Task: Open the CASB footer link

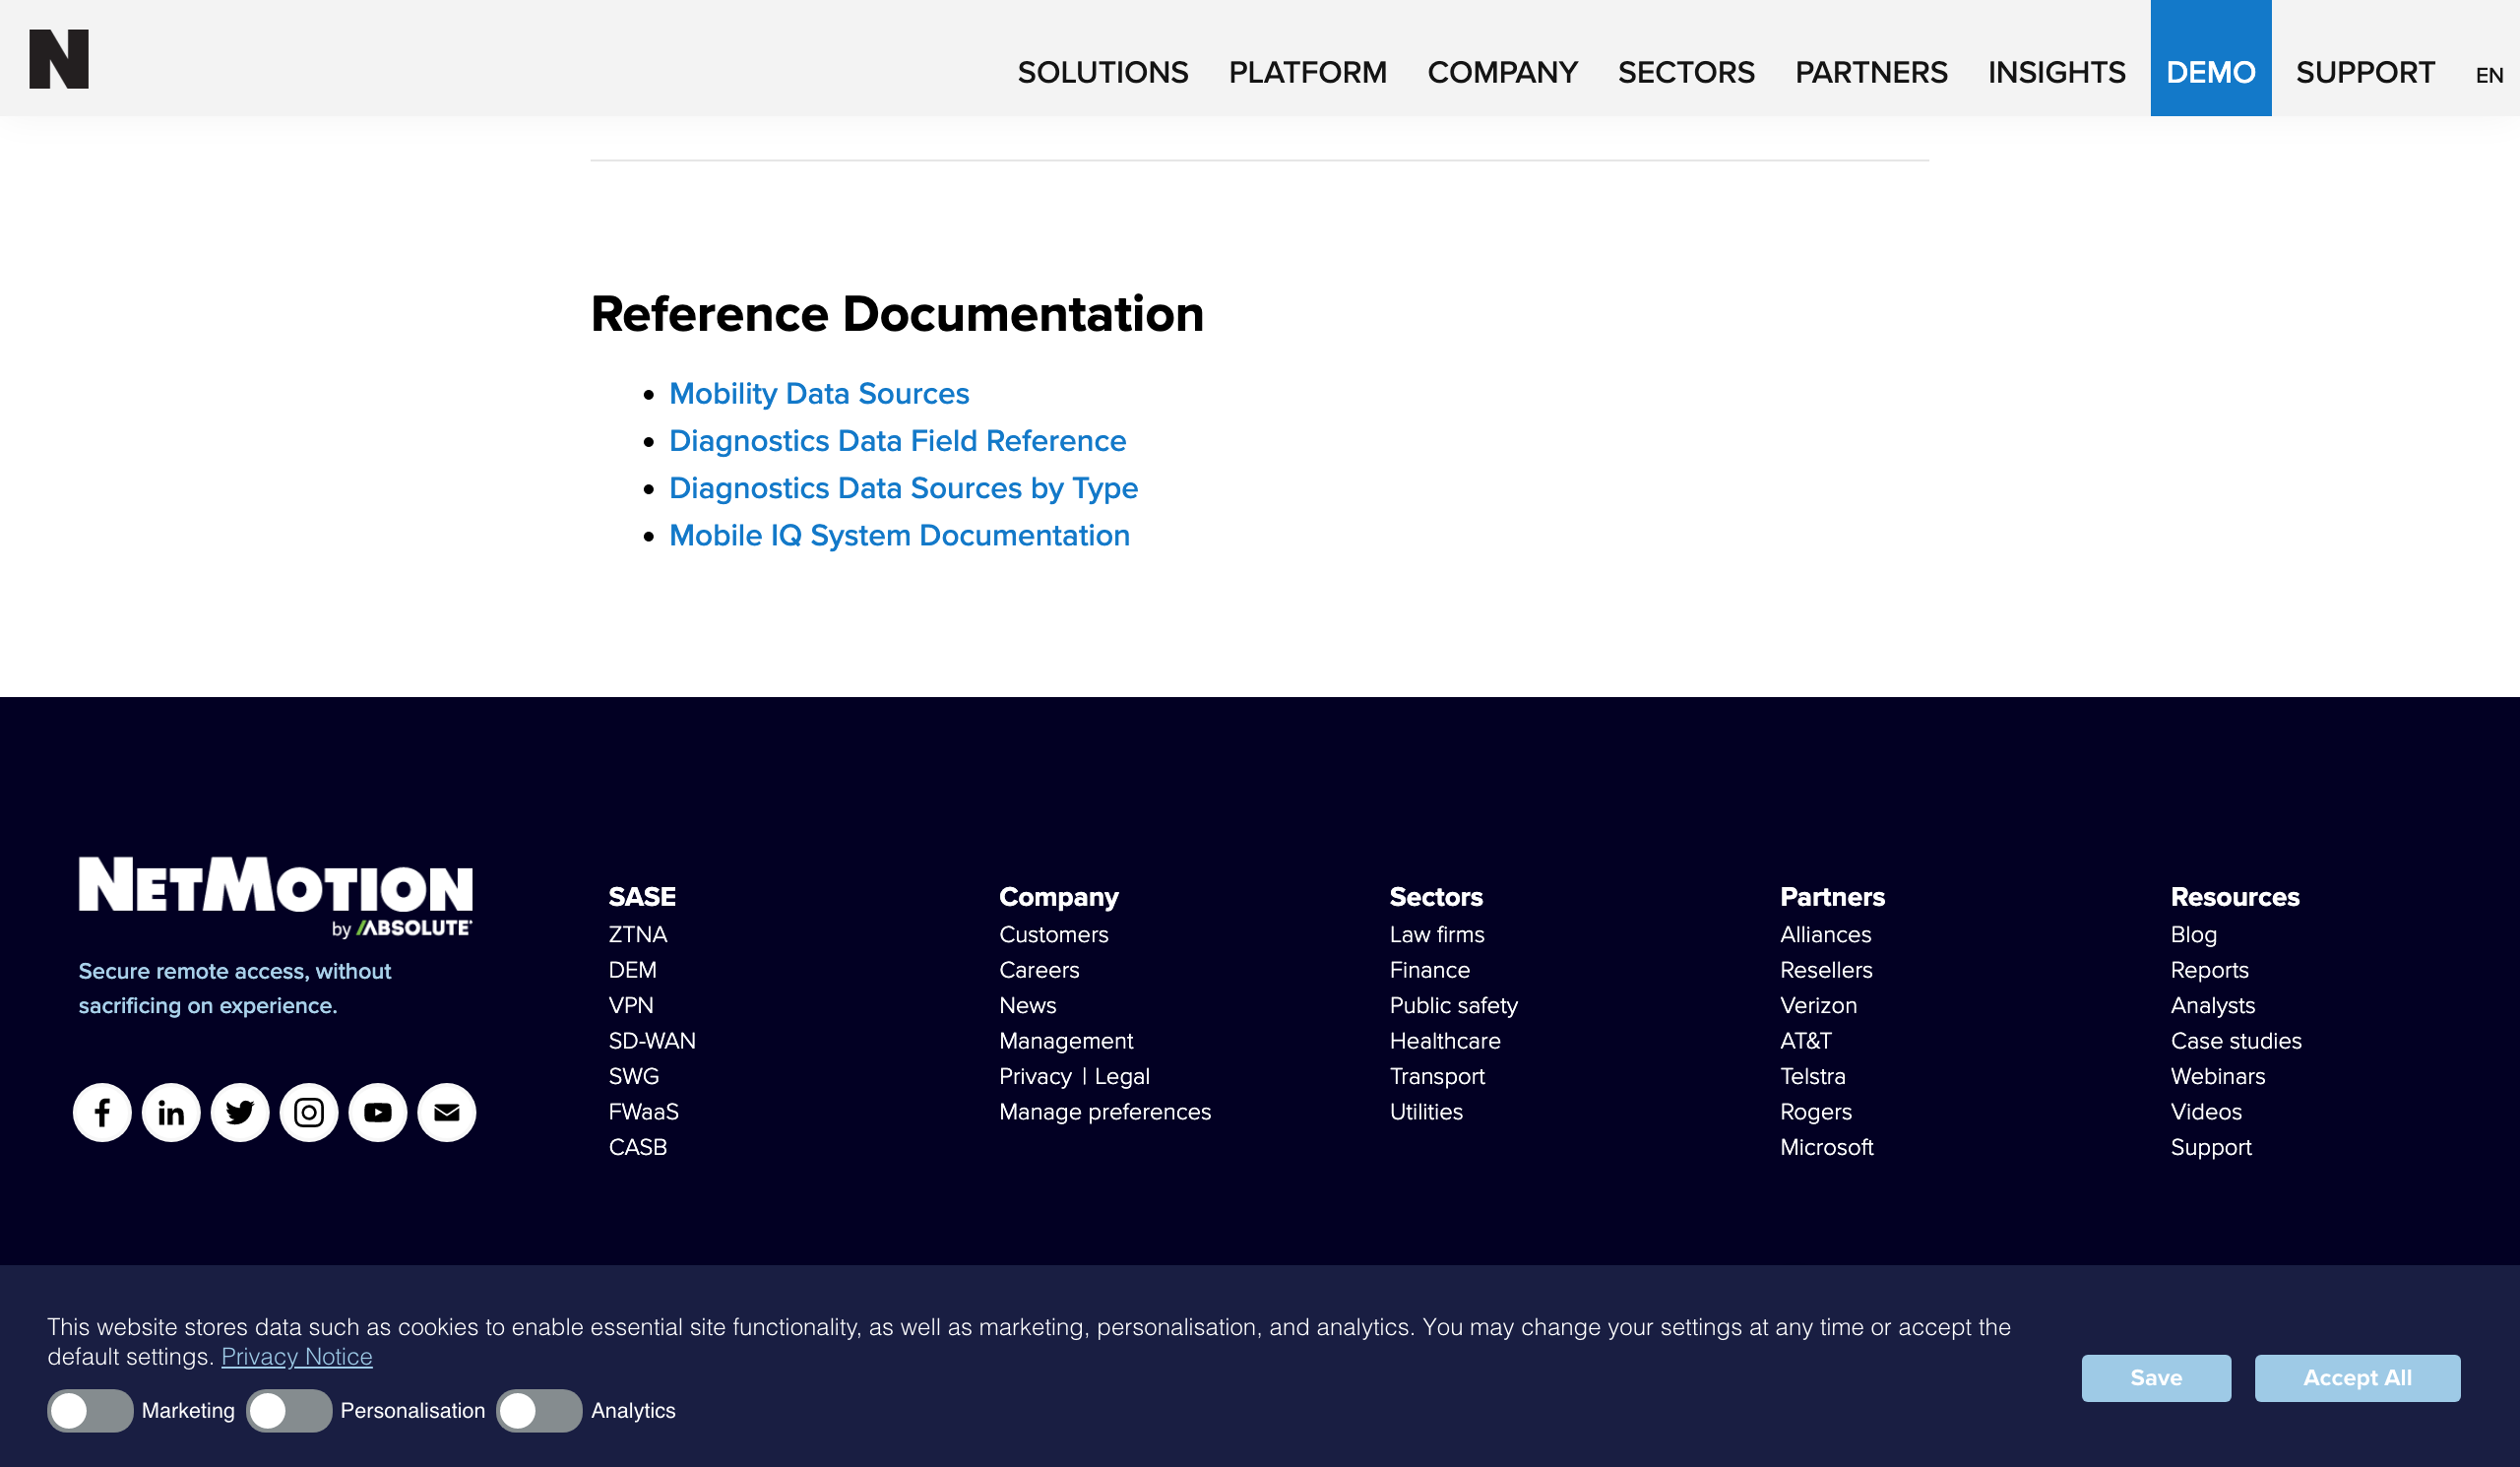Action: click(638, 1147)
